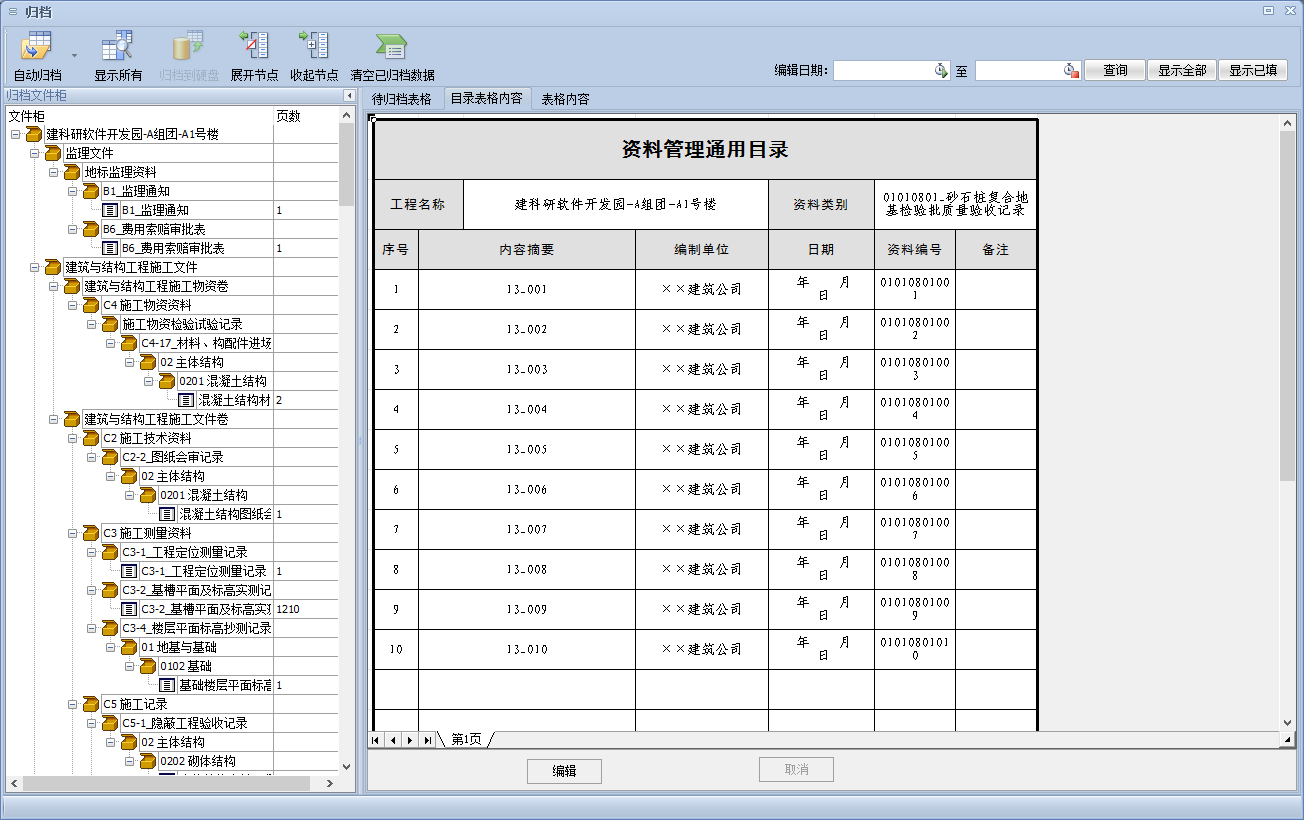
Task: Go to previous sheet using navigation arrow
Action: coord(393,740)
